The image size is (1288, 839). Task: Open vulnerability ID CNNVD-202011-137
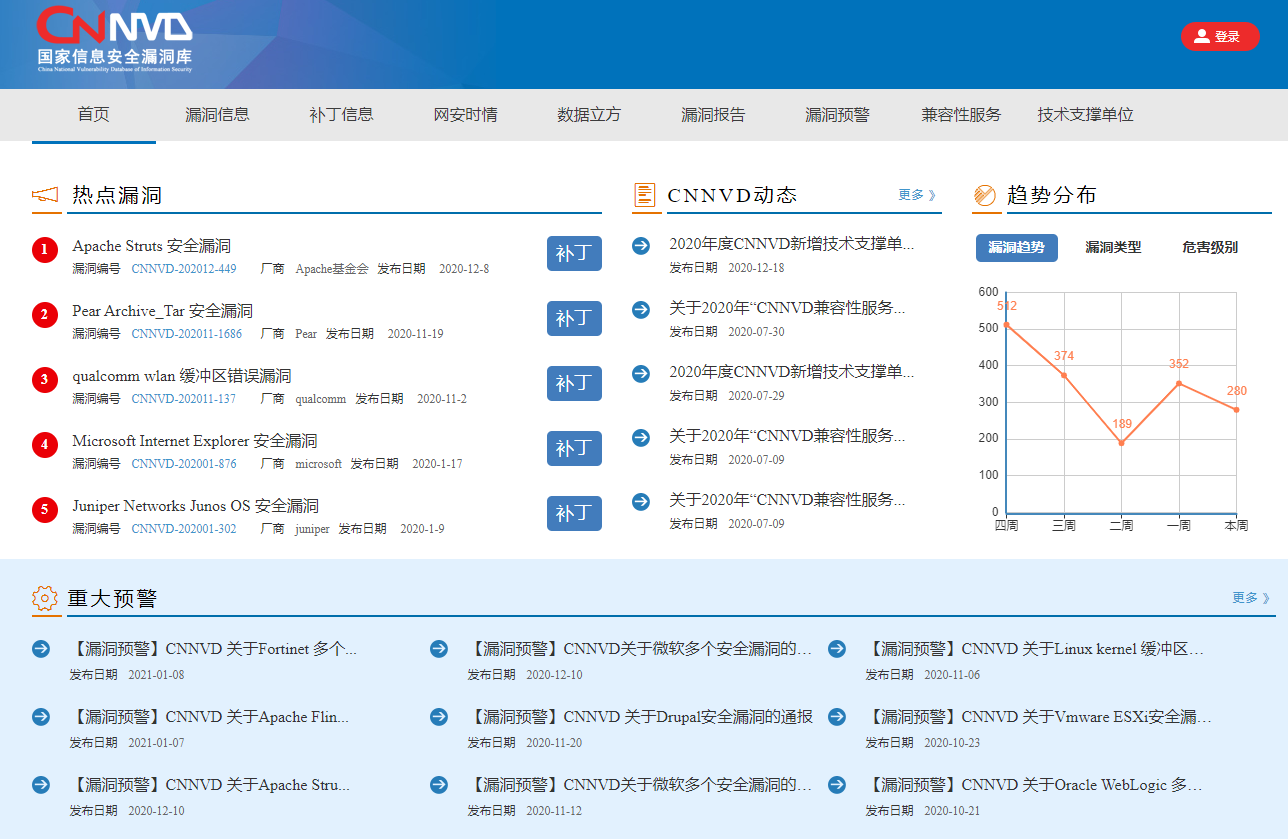(184, 399)
